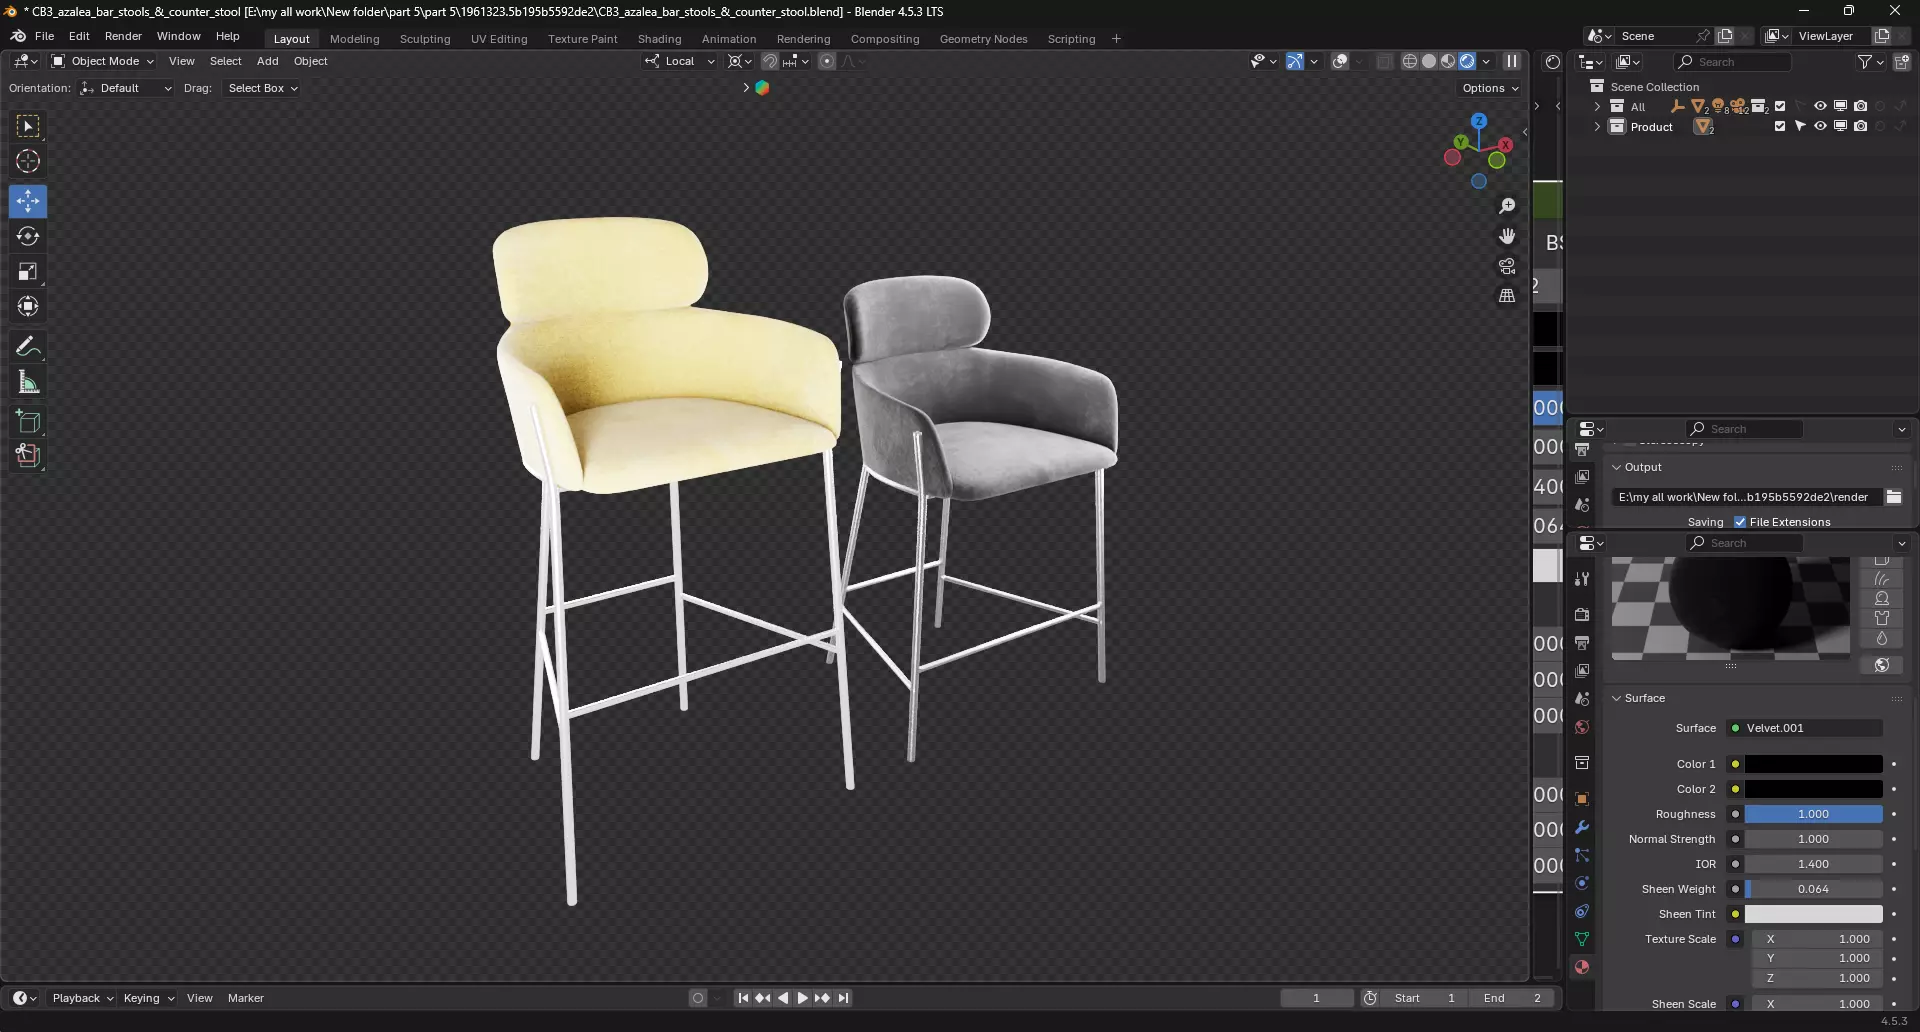1920x1032 pixels.
Task: Open Select Box drag dropdown
Action: coord(263,88)
